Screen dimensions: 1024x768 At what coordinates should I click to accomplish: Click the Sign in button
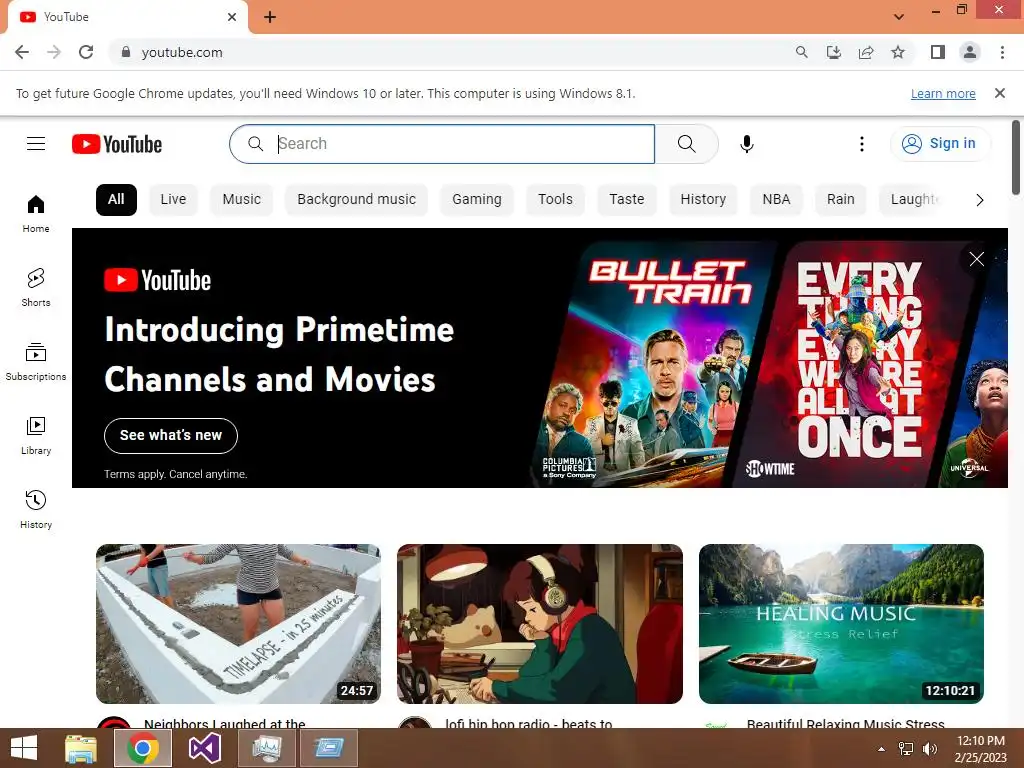[x=939, y=144]
